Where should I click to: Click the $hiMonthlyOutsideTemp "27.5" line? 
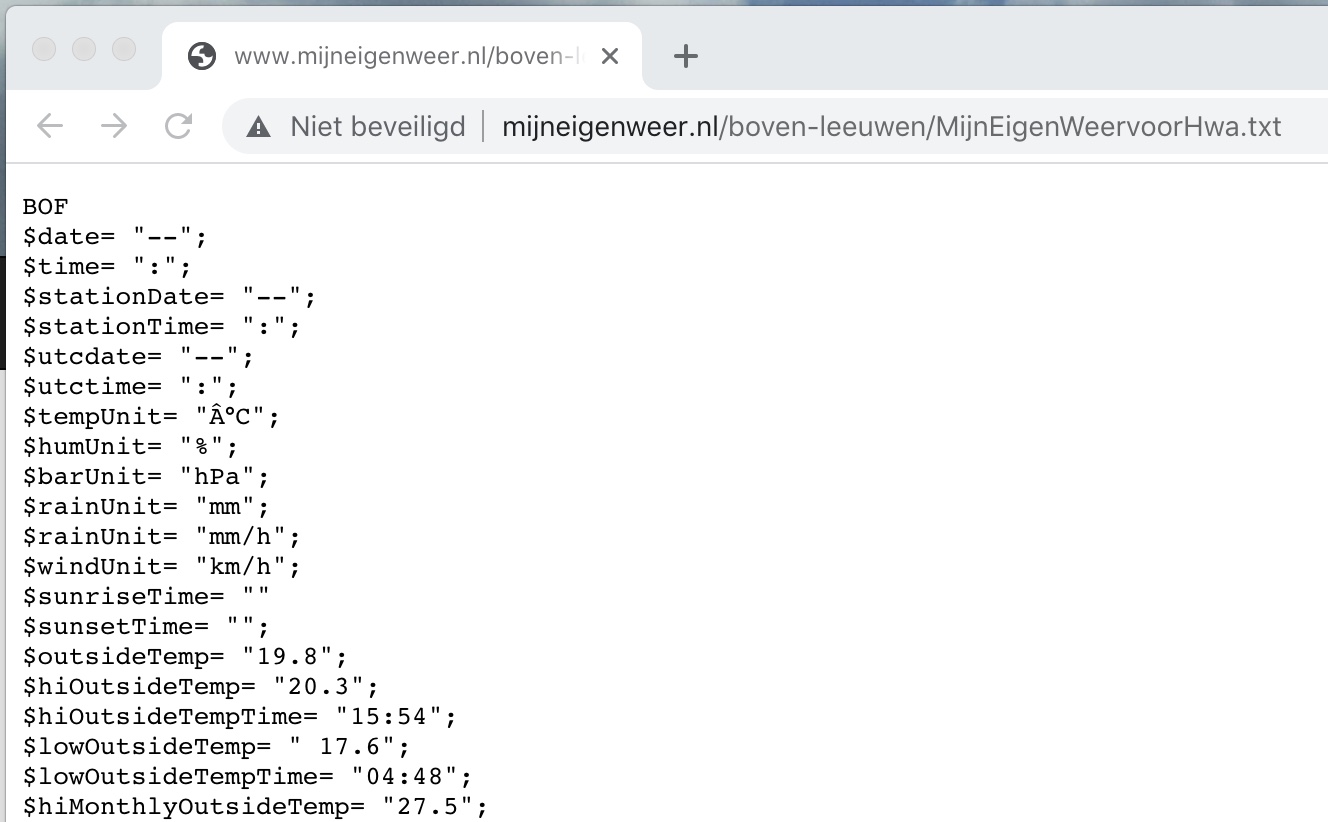pyautogui.click(x=255, y=807)
